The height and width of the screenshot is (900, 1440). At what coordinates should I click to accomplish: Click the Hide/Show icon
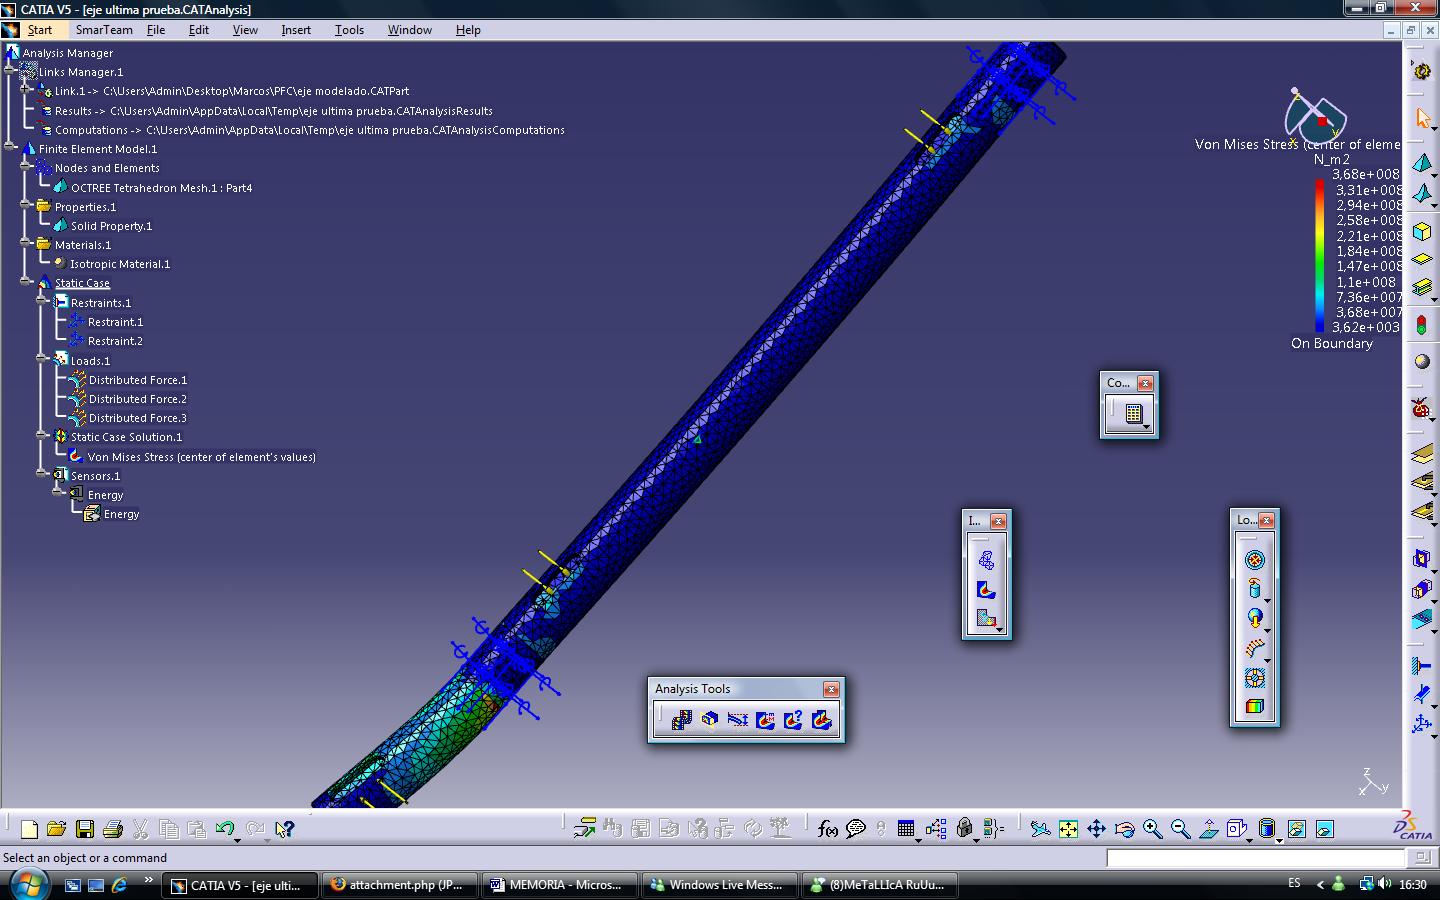(x=1297, y=829)
